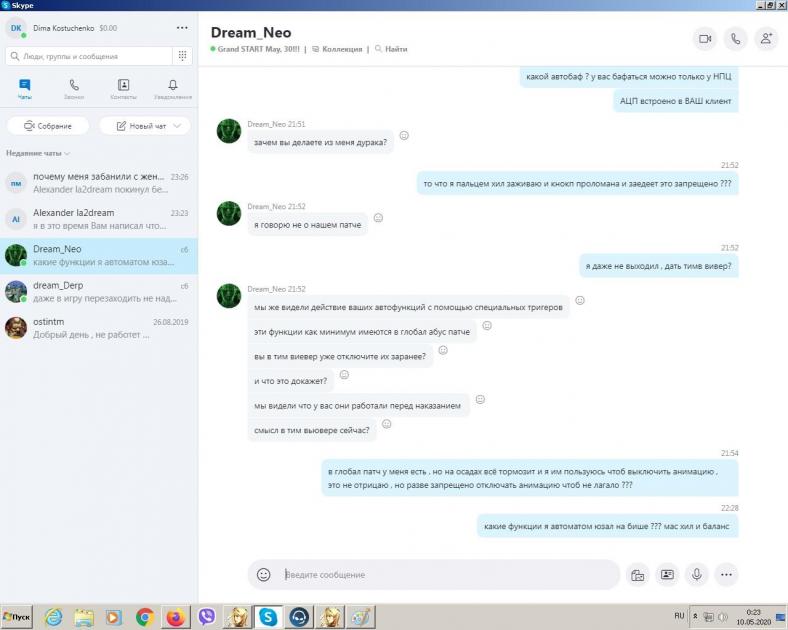This screenshot has width=788, height=630.
Task: Switch to the Звонки tab
Action: tap(74, 89)
